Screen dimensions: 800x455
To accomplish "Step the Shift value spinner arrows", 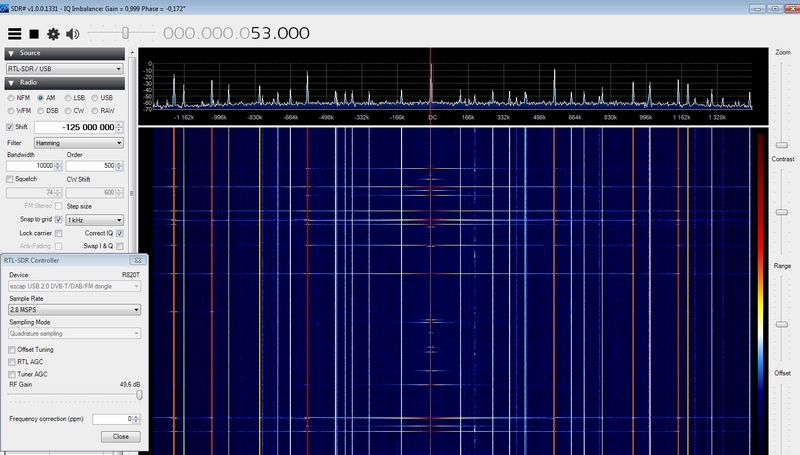I will (x=119, y=127).
